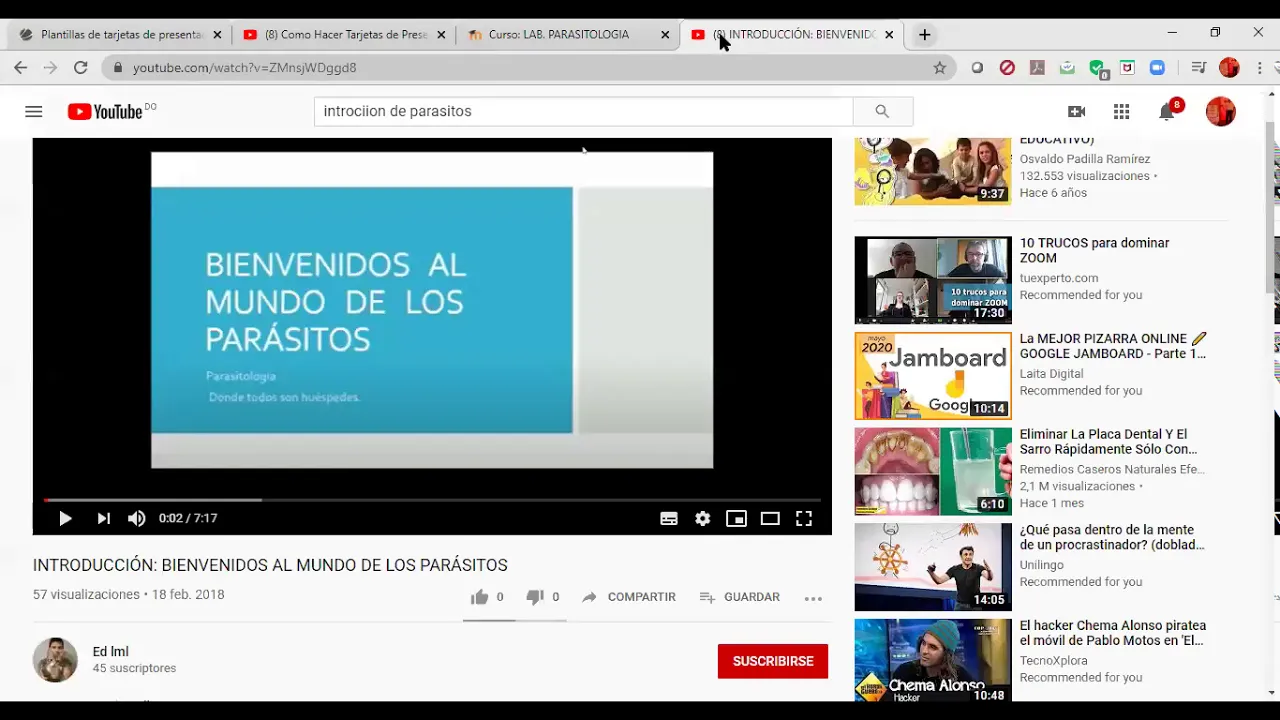Screen dimensions: 1280x720
Task: Switch to Como Hacer Tarjetas tab
Action: (344, 34)
